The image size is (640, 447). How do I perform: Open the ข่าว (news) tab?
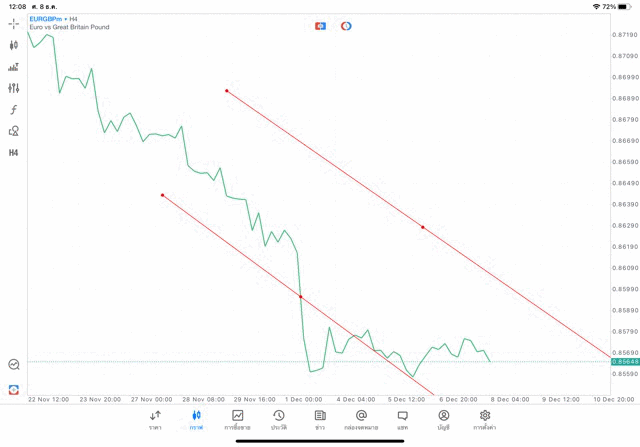[x=320, y=420]
